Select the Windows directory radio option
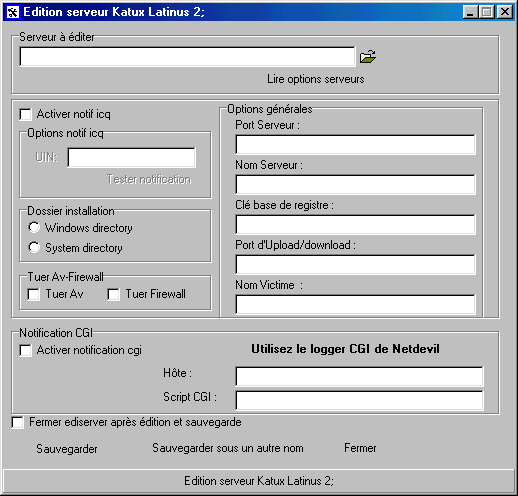Image resolution: width=518 pixels, height=496 pixels. (34, 228)
